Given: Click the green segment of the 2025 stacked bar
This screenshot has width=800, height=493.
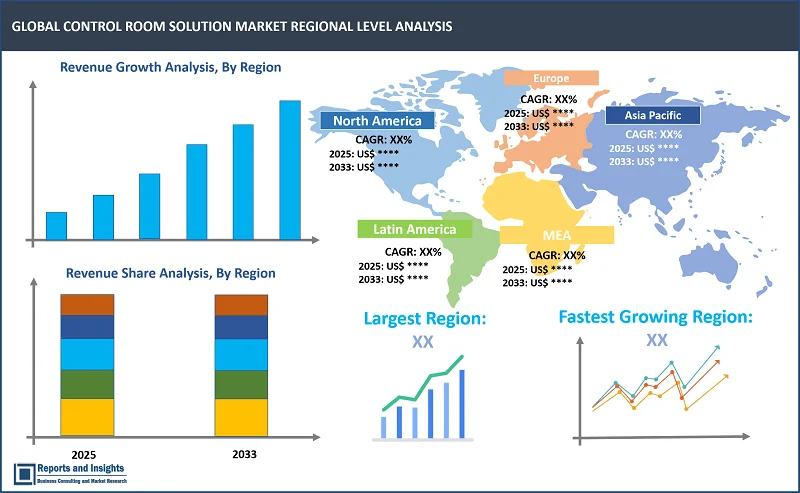Looking at the screenshot, I should [87, 384].
